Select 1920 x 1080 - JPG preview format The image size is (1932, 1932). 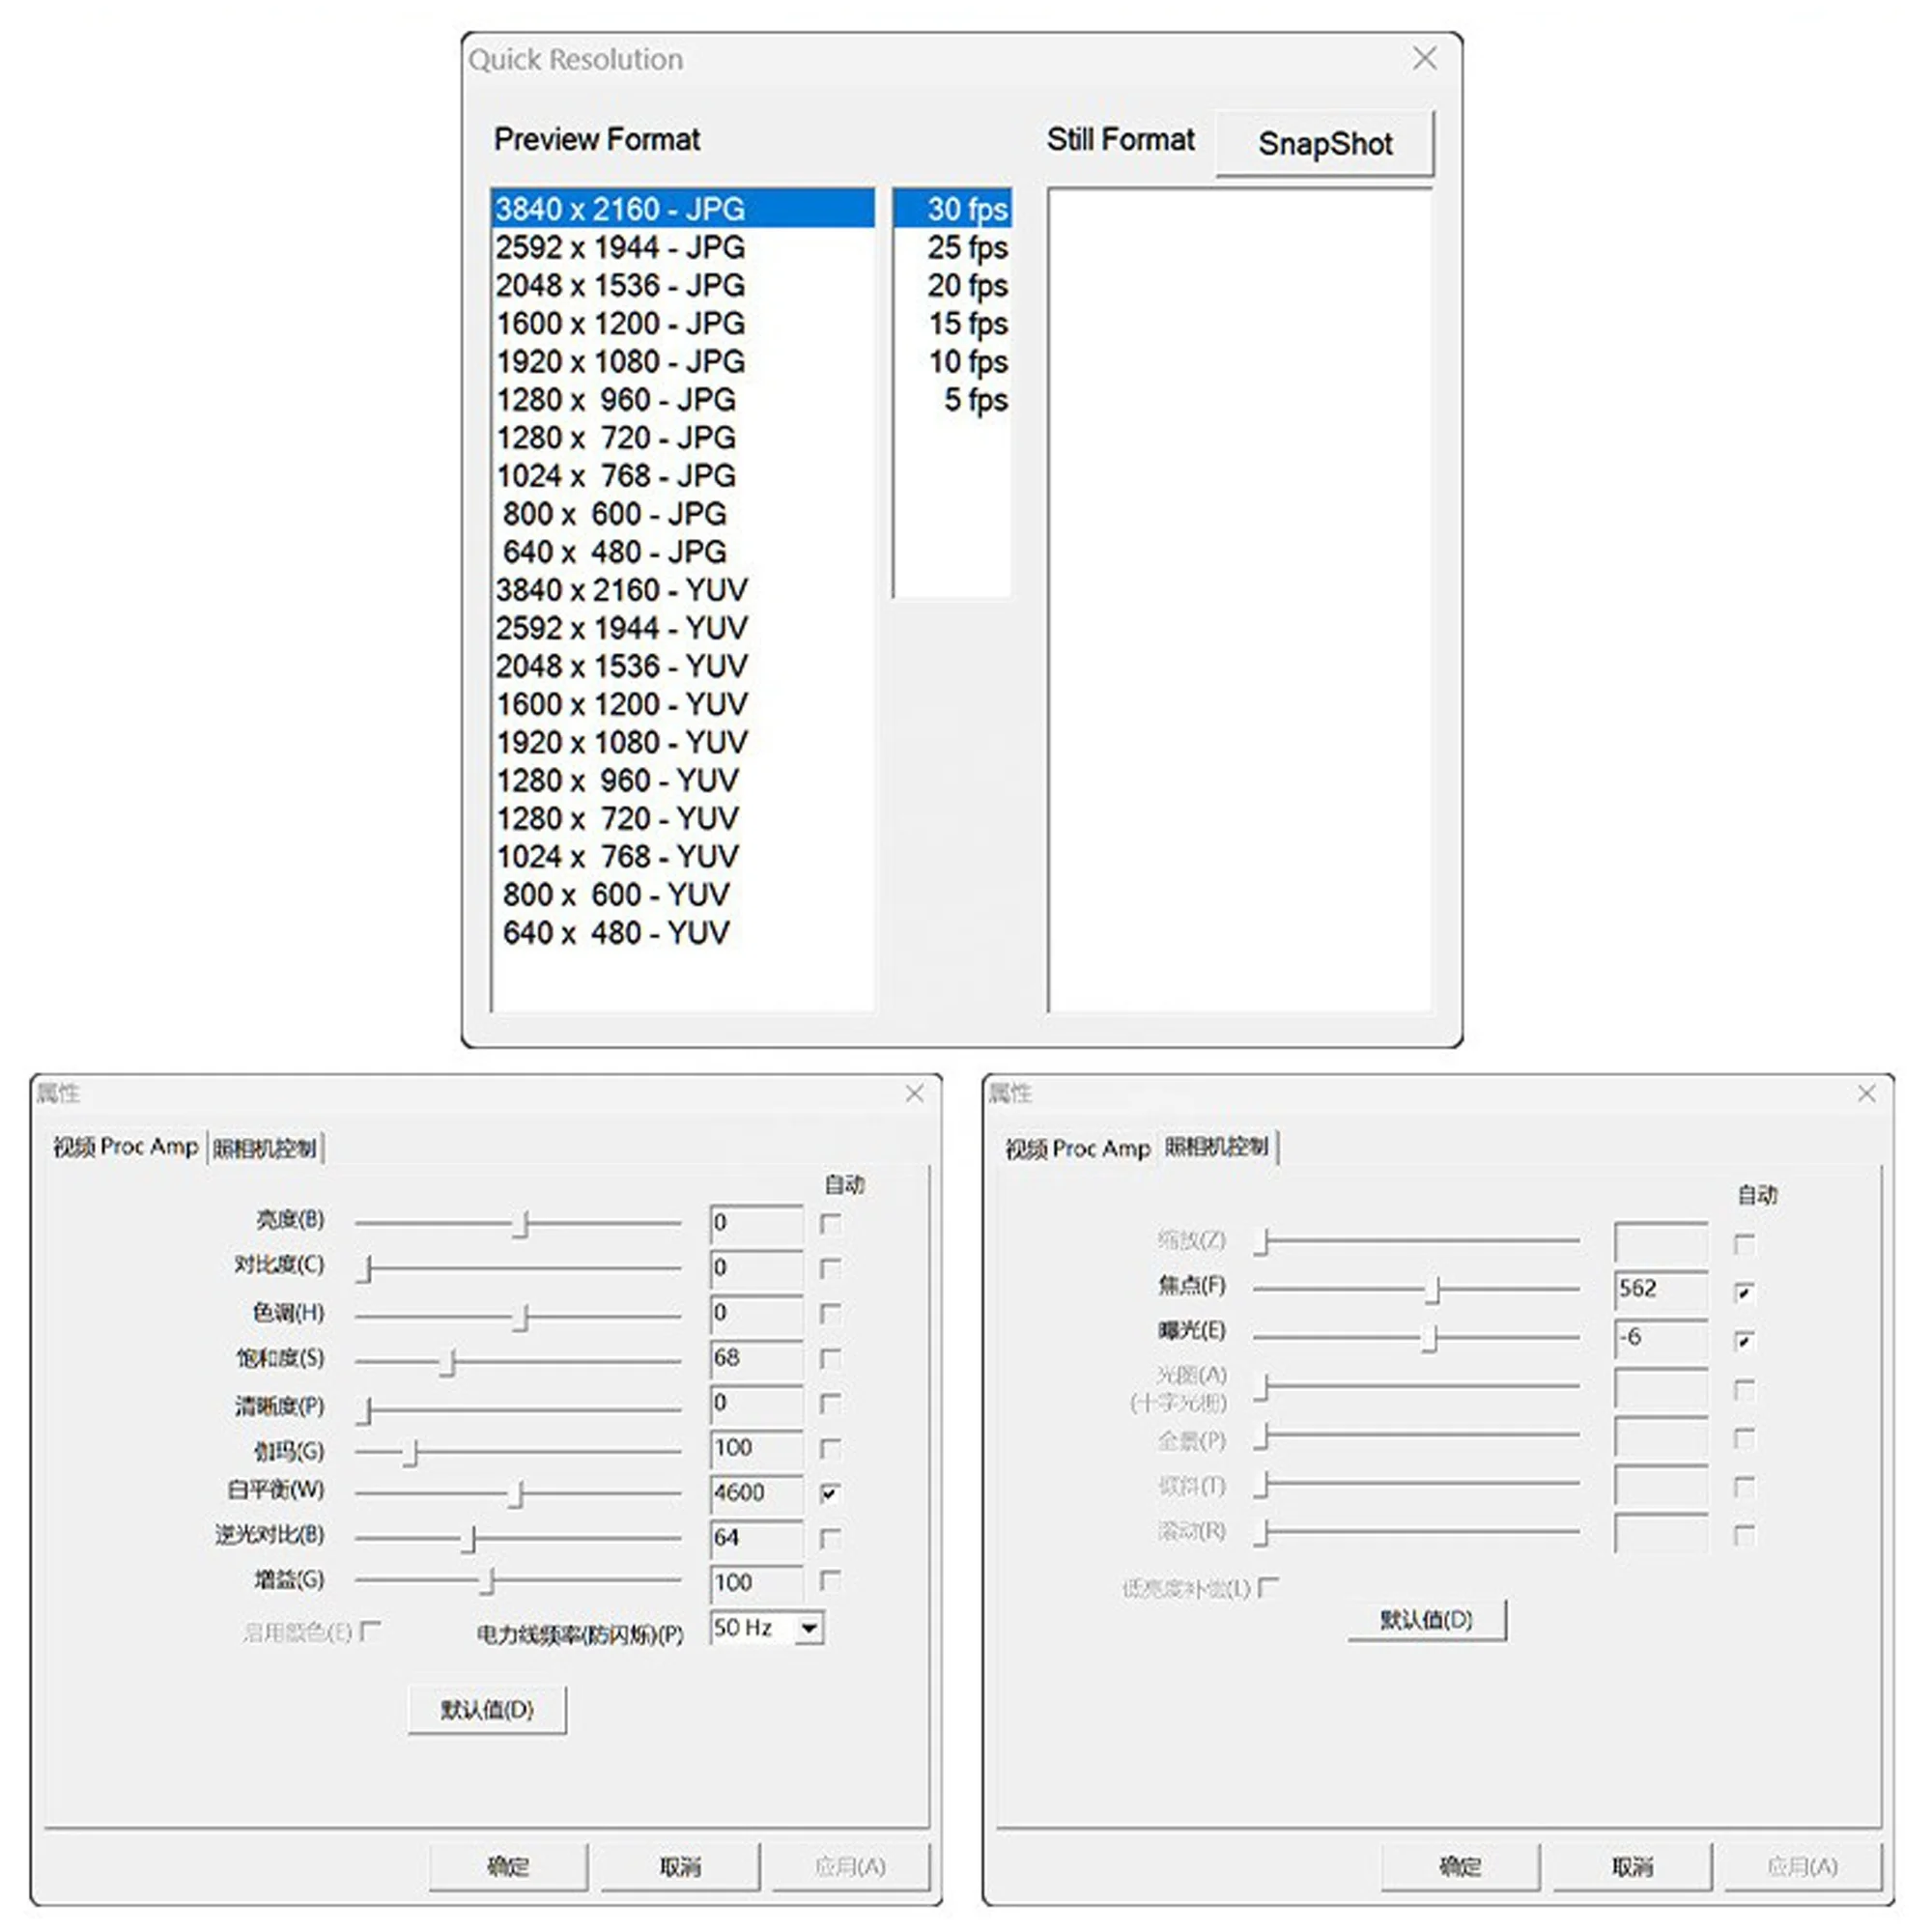620,361
